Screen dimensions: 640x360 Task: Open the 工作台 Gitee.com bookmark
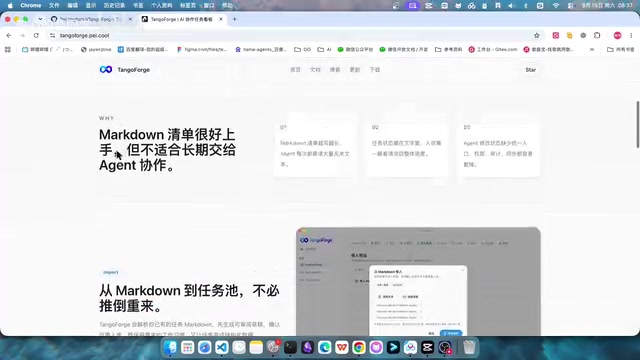click(493, 49)
